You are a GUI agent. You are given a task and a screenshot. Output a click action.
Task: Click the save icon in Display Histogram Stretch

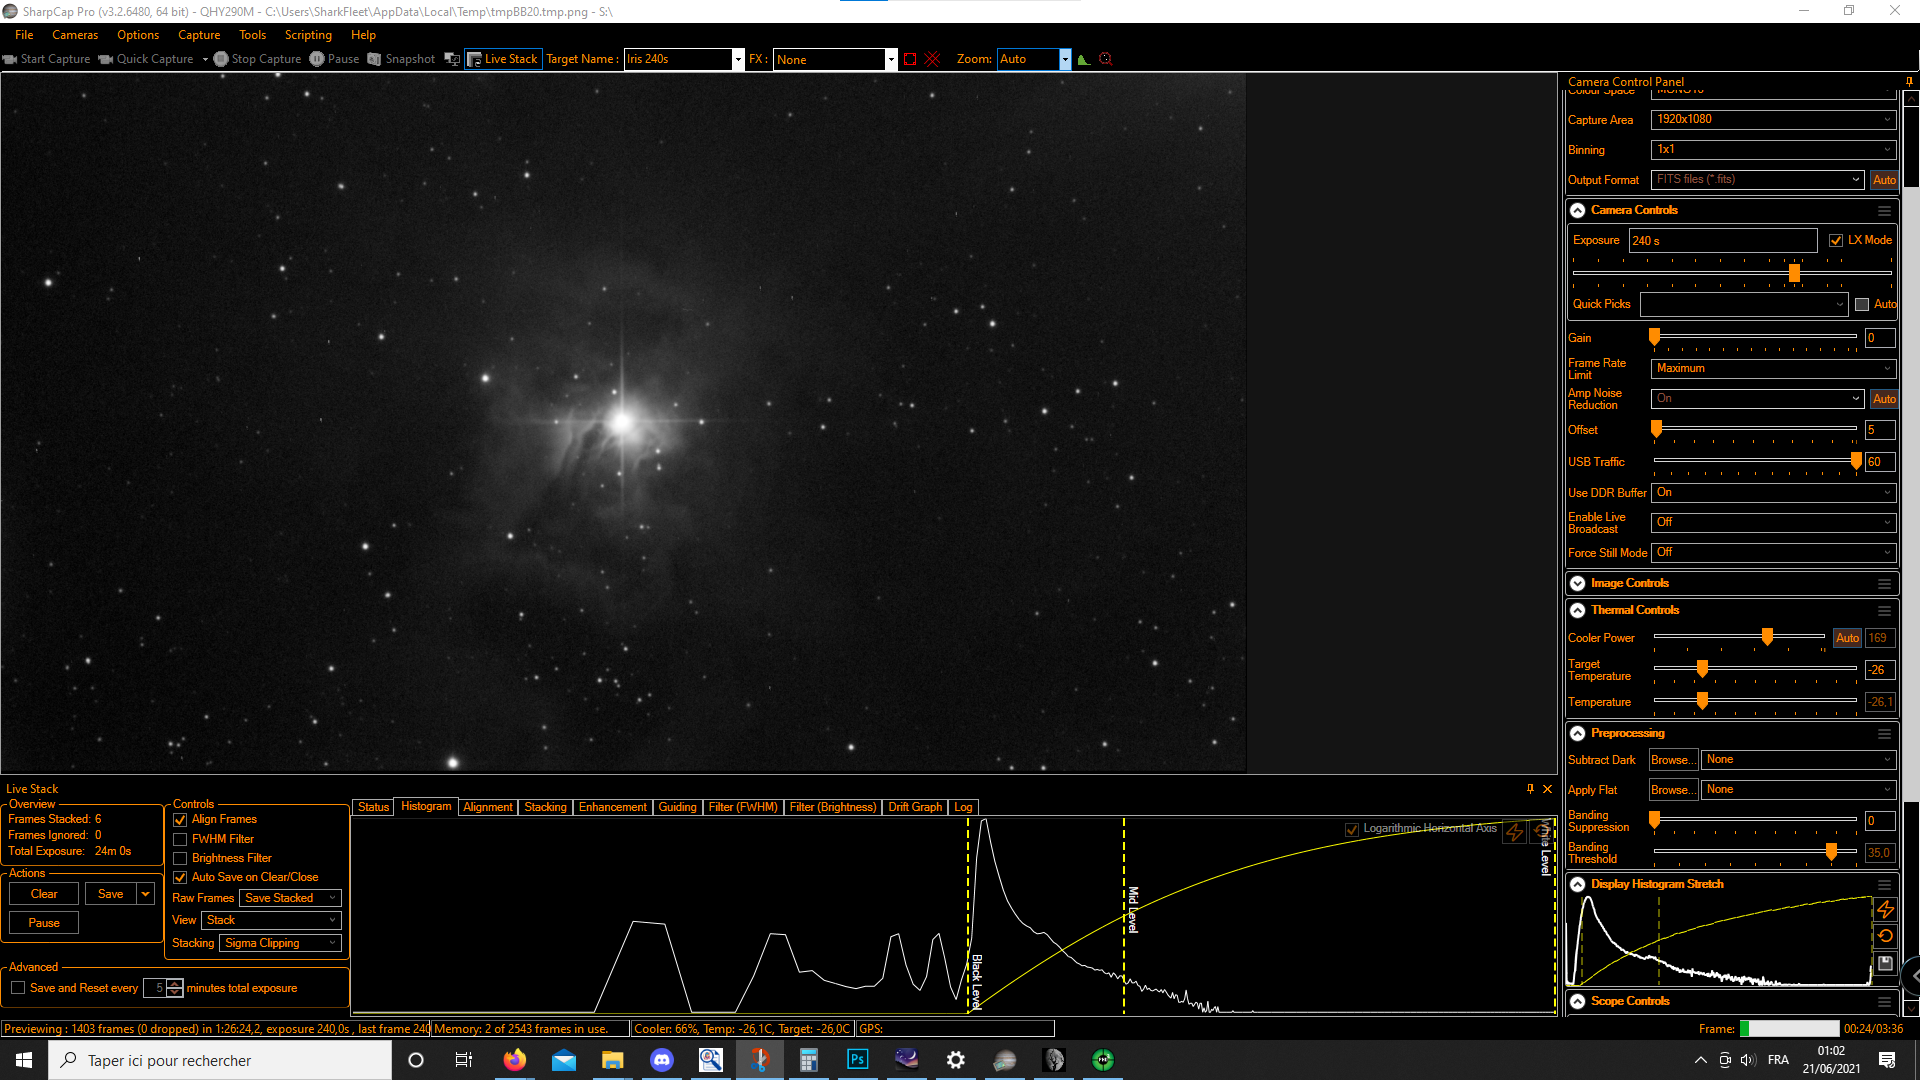(1885, 963)
